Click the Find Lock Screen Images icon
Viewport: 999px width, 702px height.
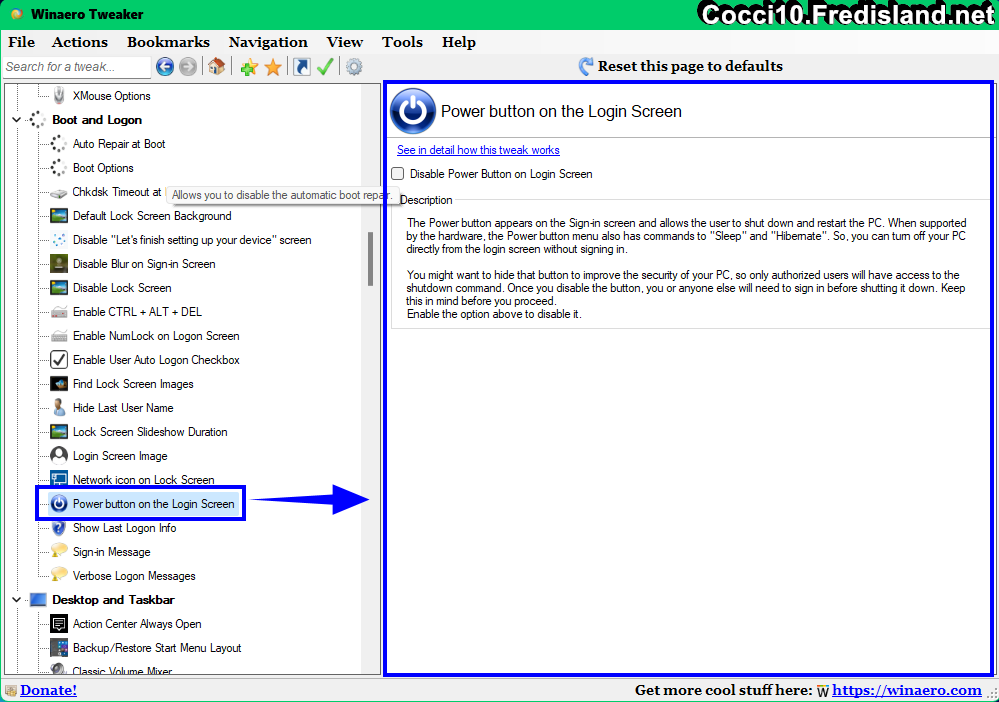tap(59, 384)
